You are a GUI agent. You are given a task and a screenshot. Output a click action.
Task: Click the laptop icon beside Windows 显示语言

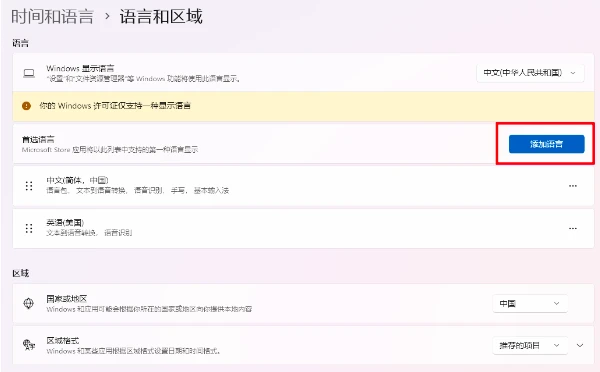tap(29, 73)
